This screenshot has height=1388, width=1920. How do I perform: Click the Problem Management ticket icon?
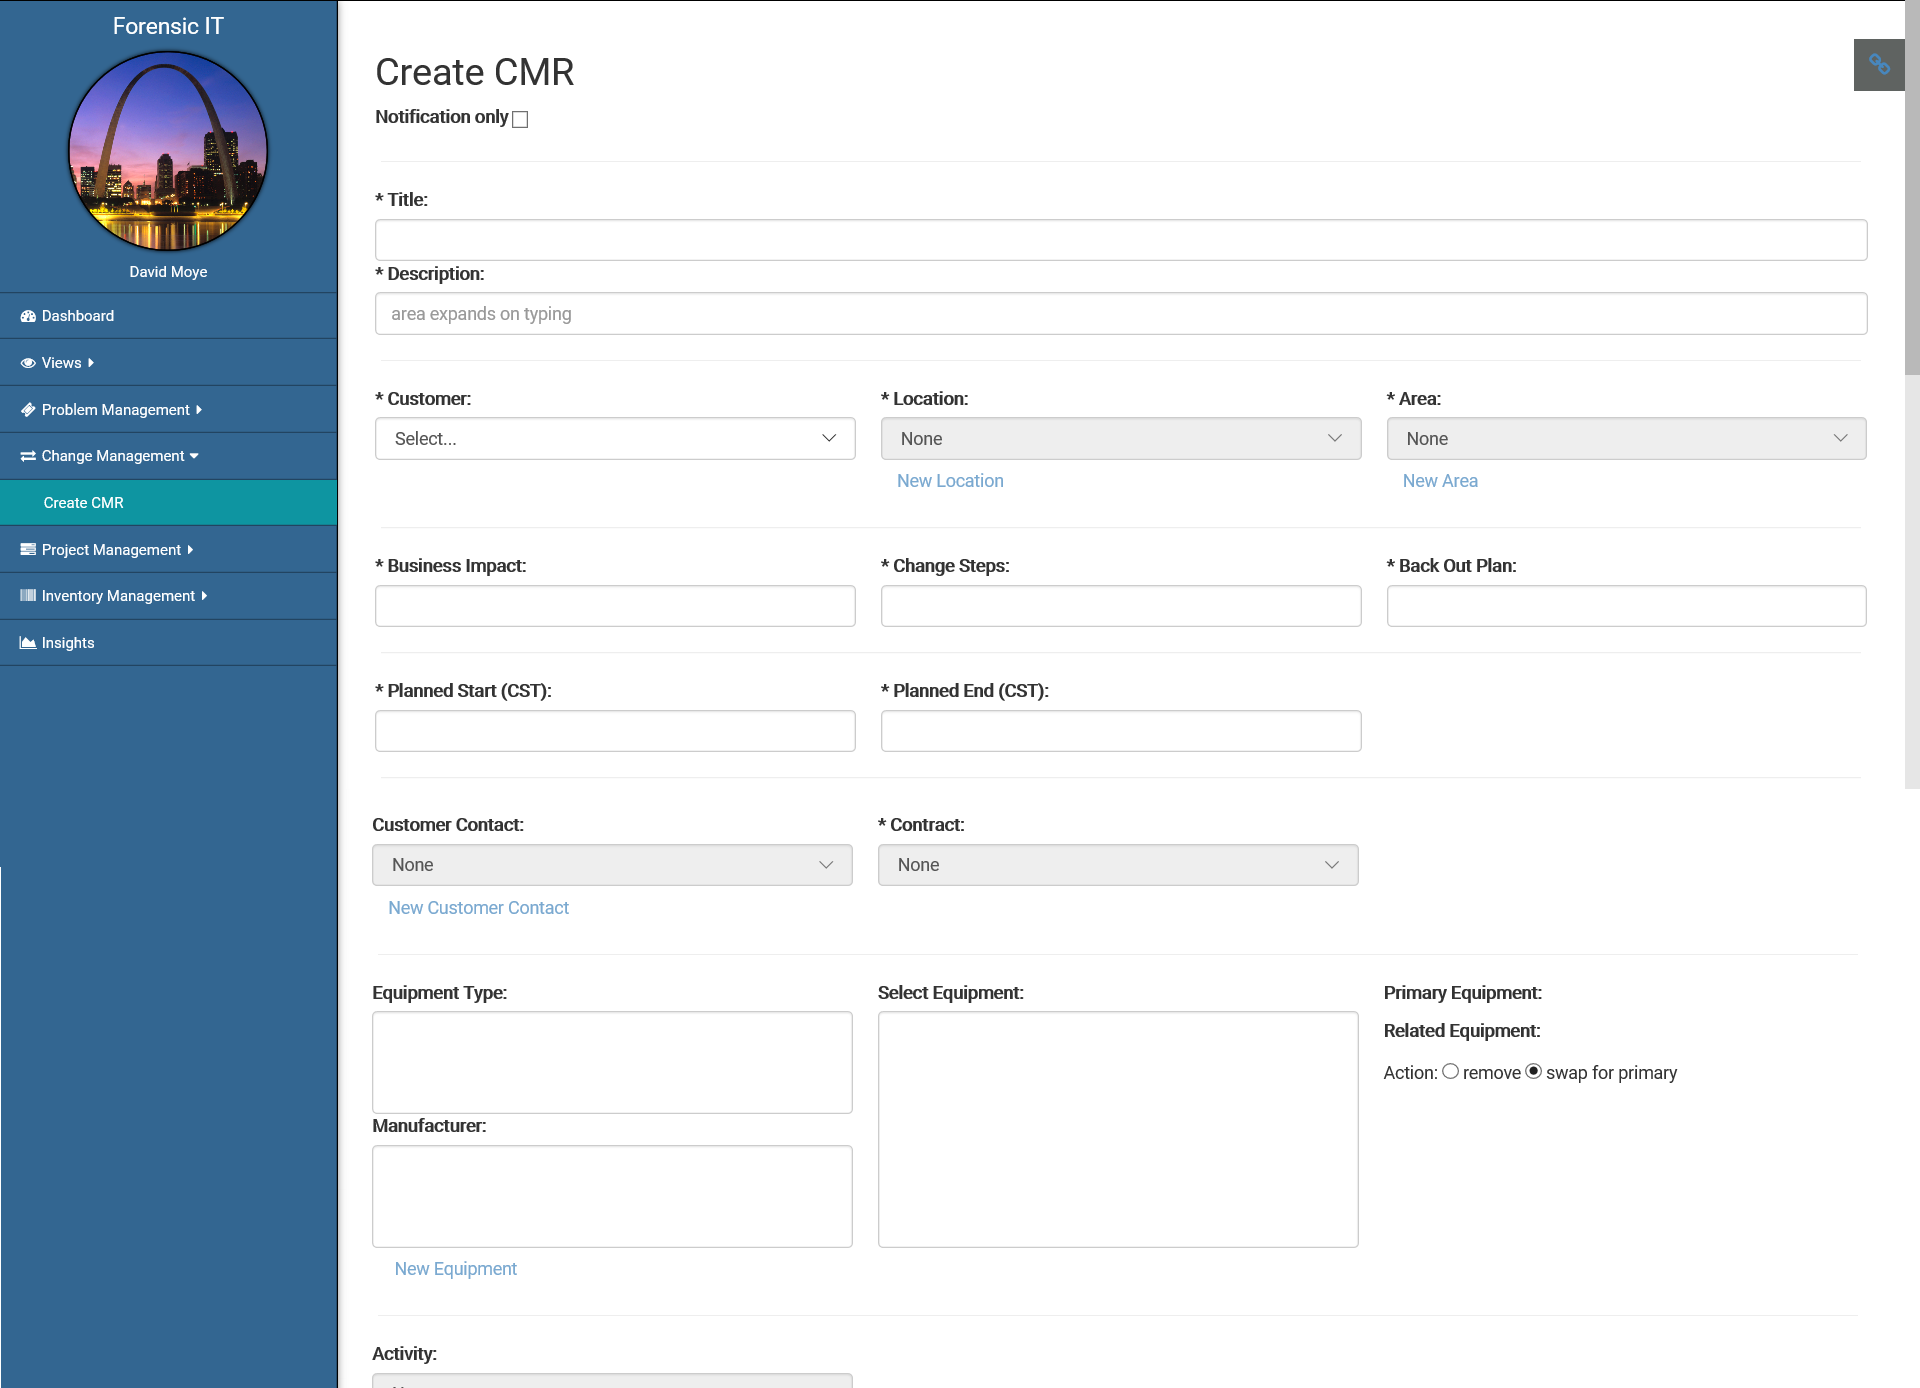[x=28, y=410]
